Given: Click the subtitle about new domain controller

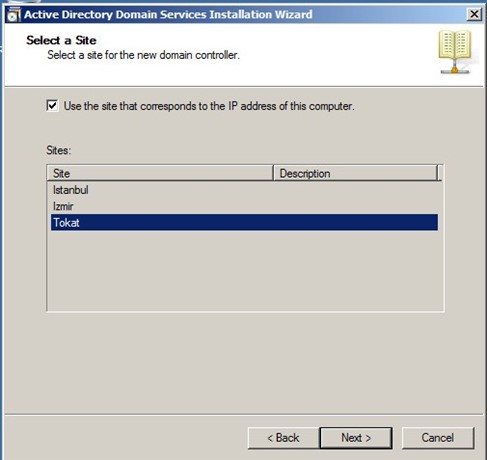Looking at the screenshot, I should pyautogui.click(x=143, y=55).
